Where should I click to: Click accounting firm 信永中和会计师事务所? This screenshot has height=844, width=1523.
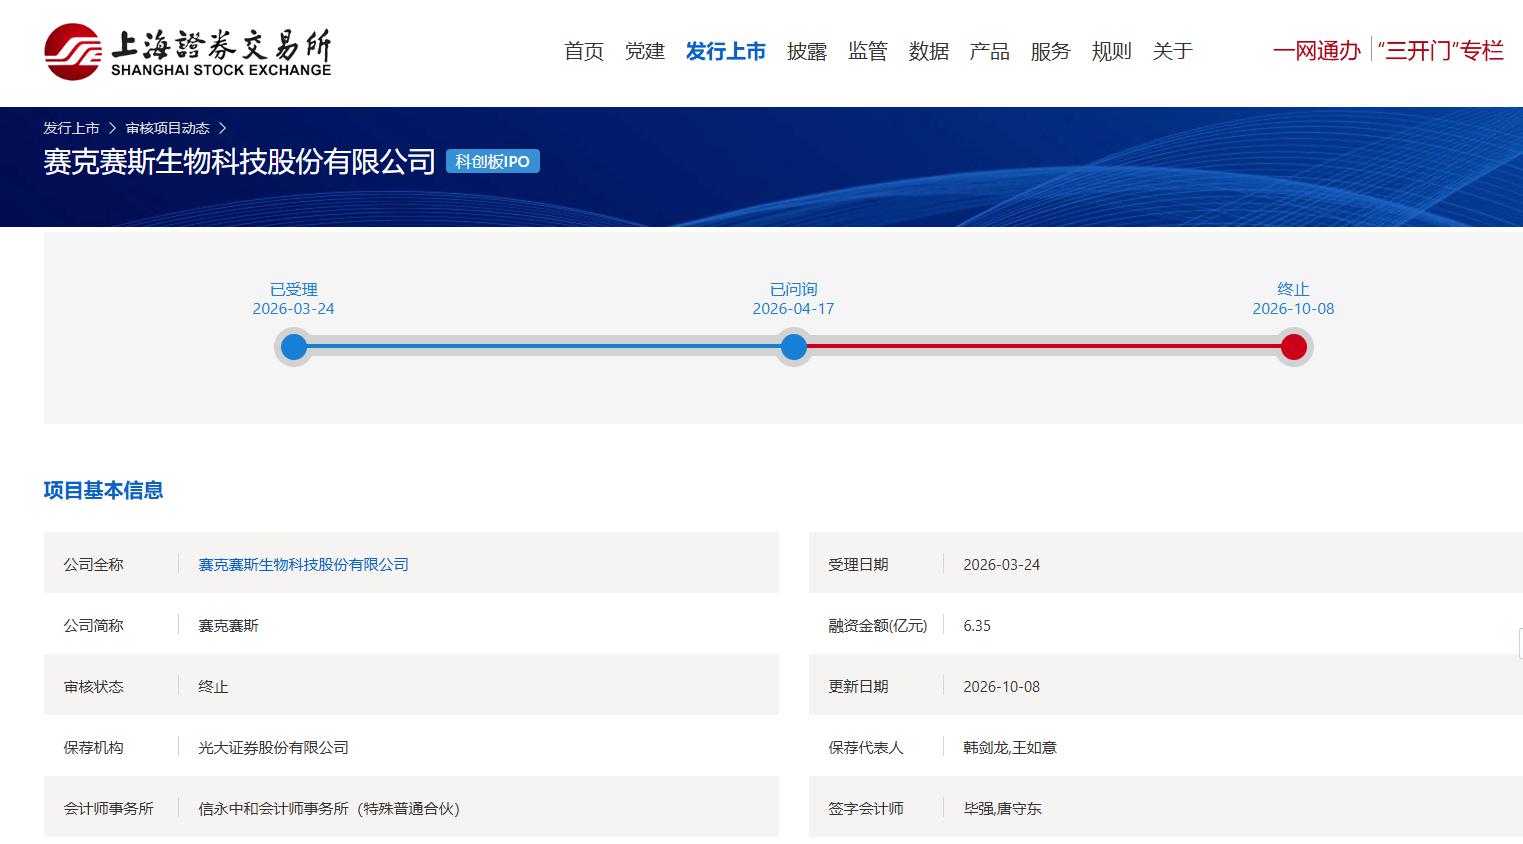pyautogui.click(x=329, y=809)
